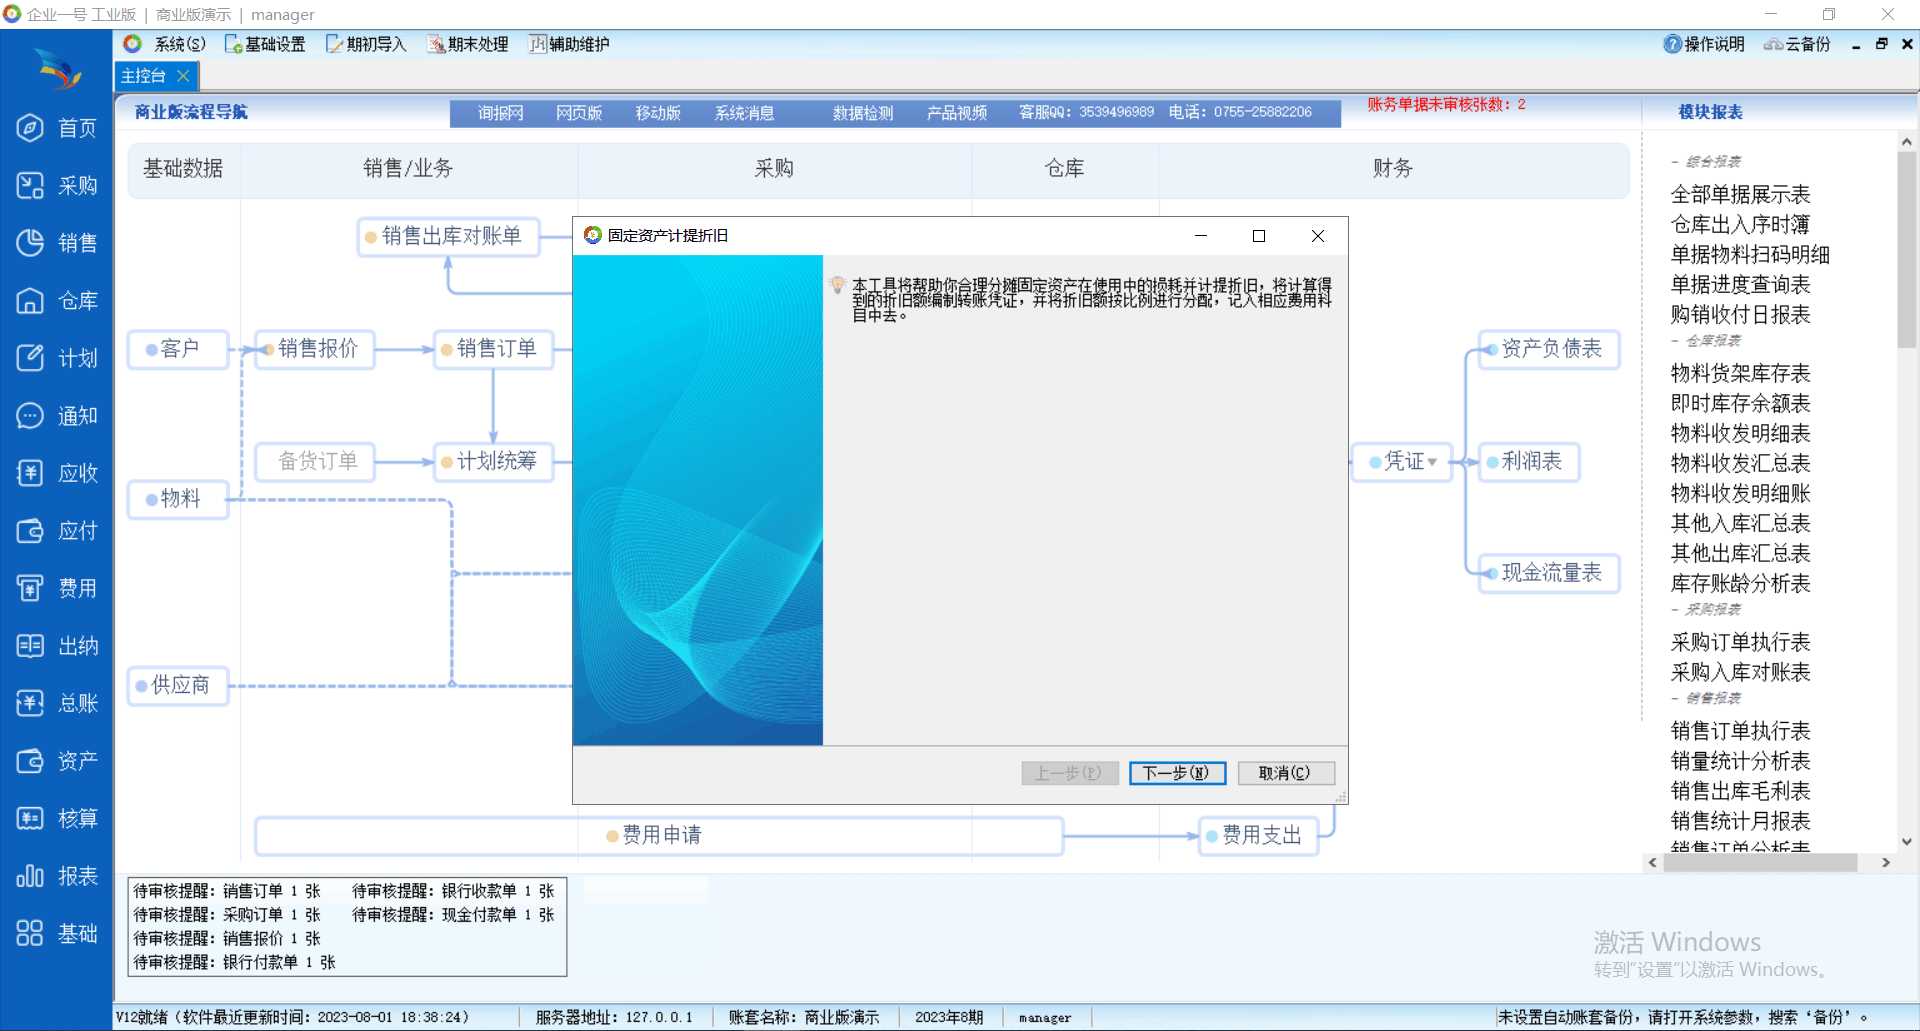Expand the 凭证 dropdown arrow
Image resolution: width=1920 pixels, height=1031 pixels.
(x=1433, y=462)
